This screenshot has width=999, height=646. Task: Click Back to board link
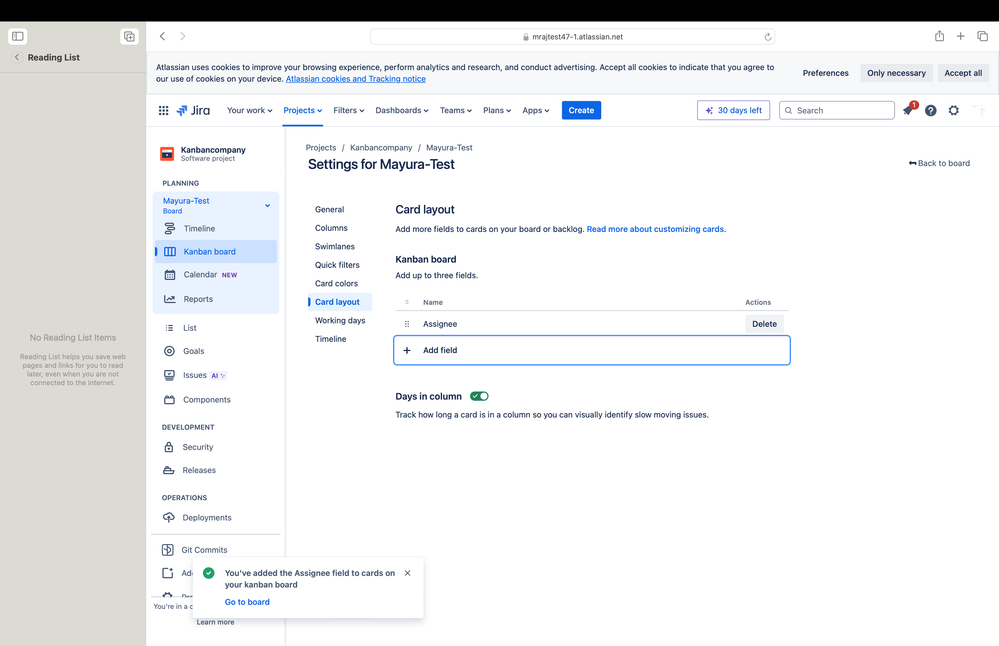pyautogui.click(x=939, y=163)
